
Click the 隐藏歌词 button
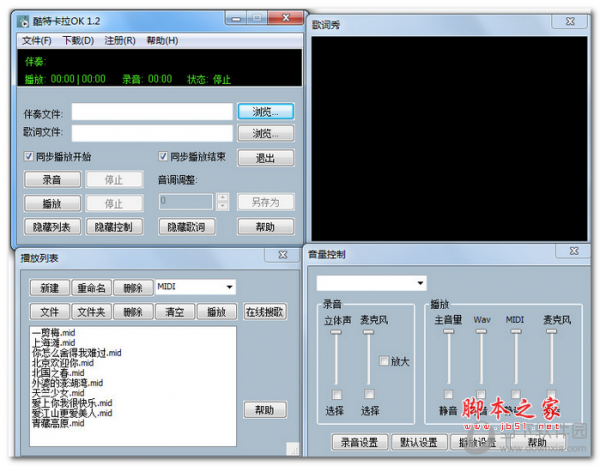point(186,227)
